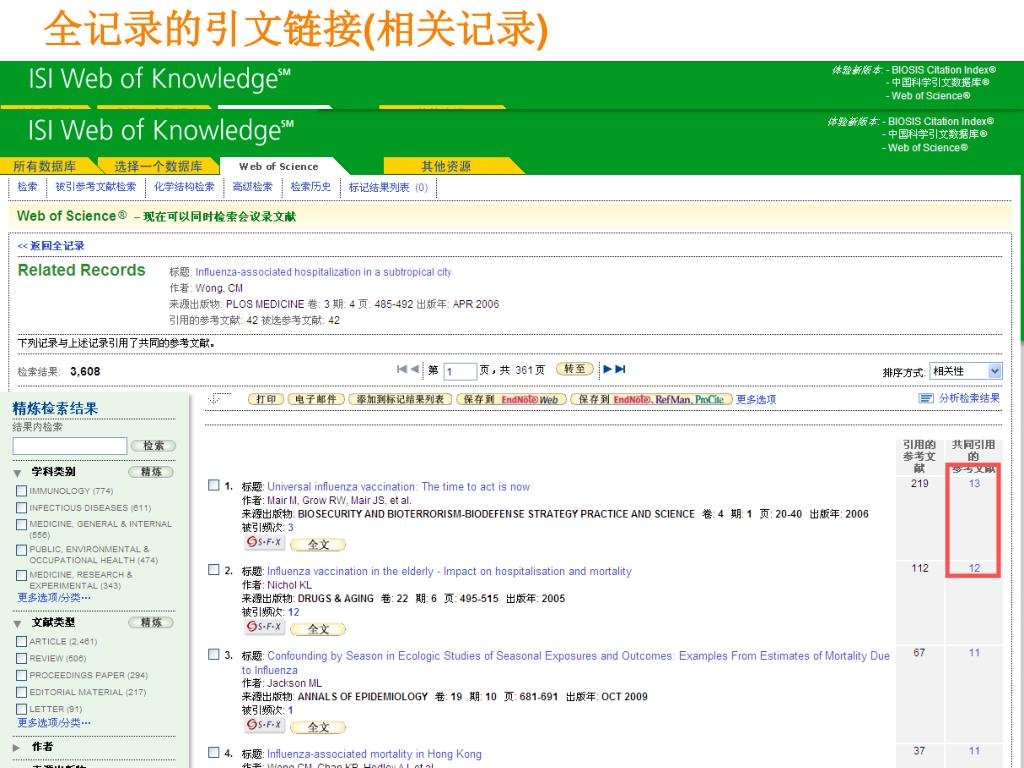Select the Web of Science tab

pos(279,166)
